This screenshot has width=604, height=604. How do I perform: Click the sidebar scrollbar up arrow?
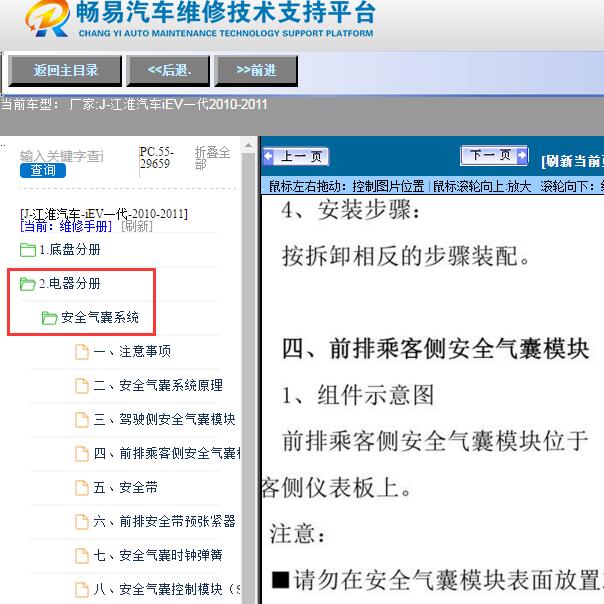click(248, 145)
